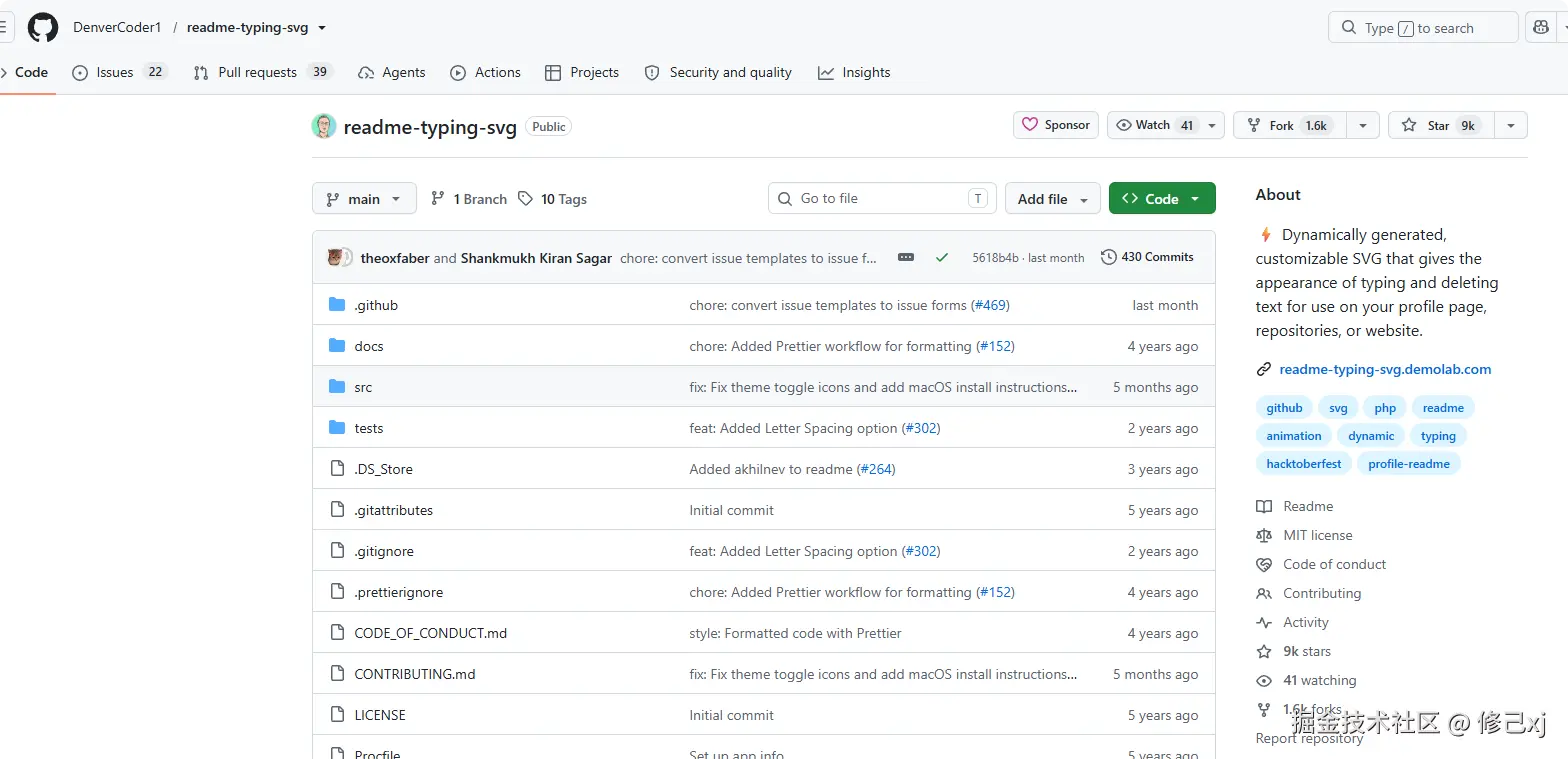1568x759 pixels.
Task: Open the 9k stars star icon
Action: 1264,652
